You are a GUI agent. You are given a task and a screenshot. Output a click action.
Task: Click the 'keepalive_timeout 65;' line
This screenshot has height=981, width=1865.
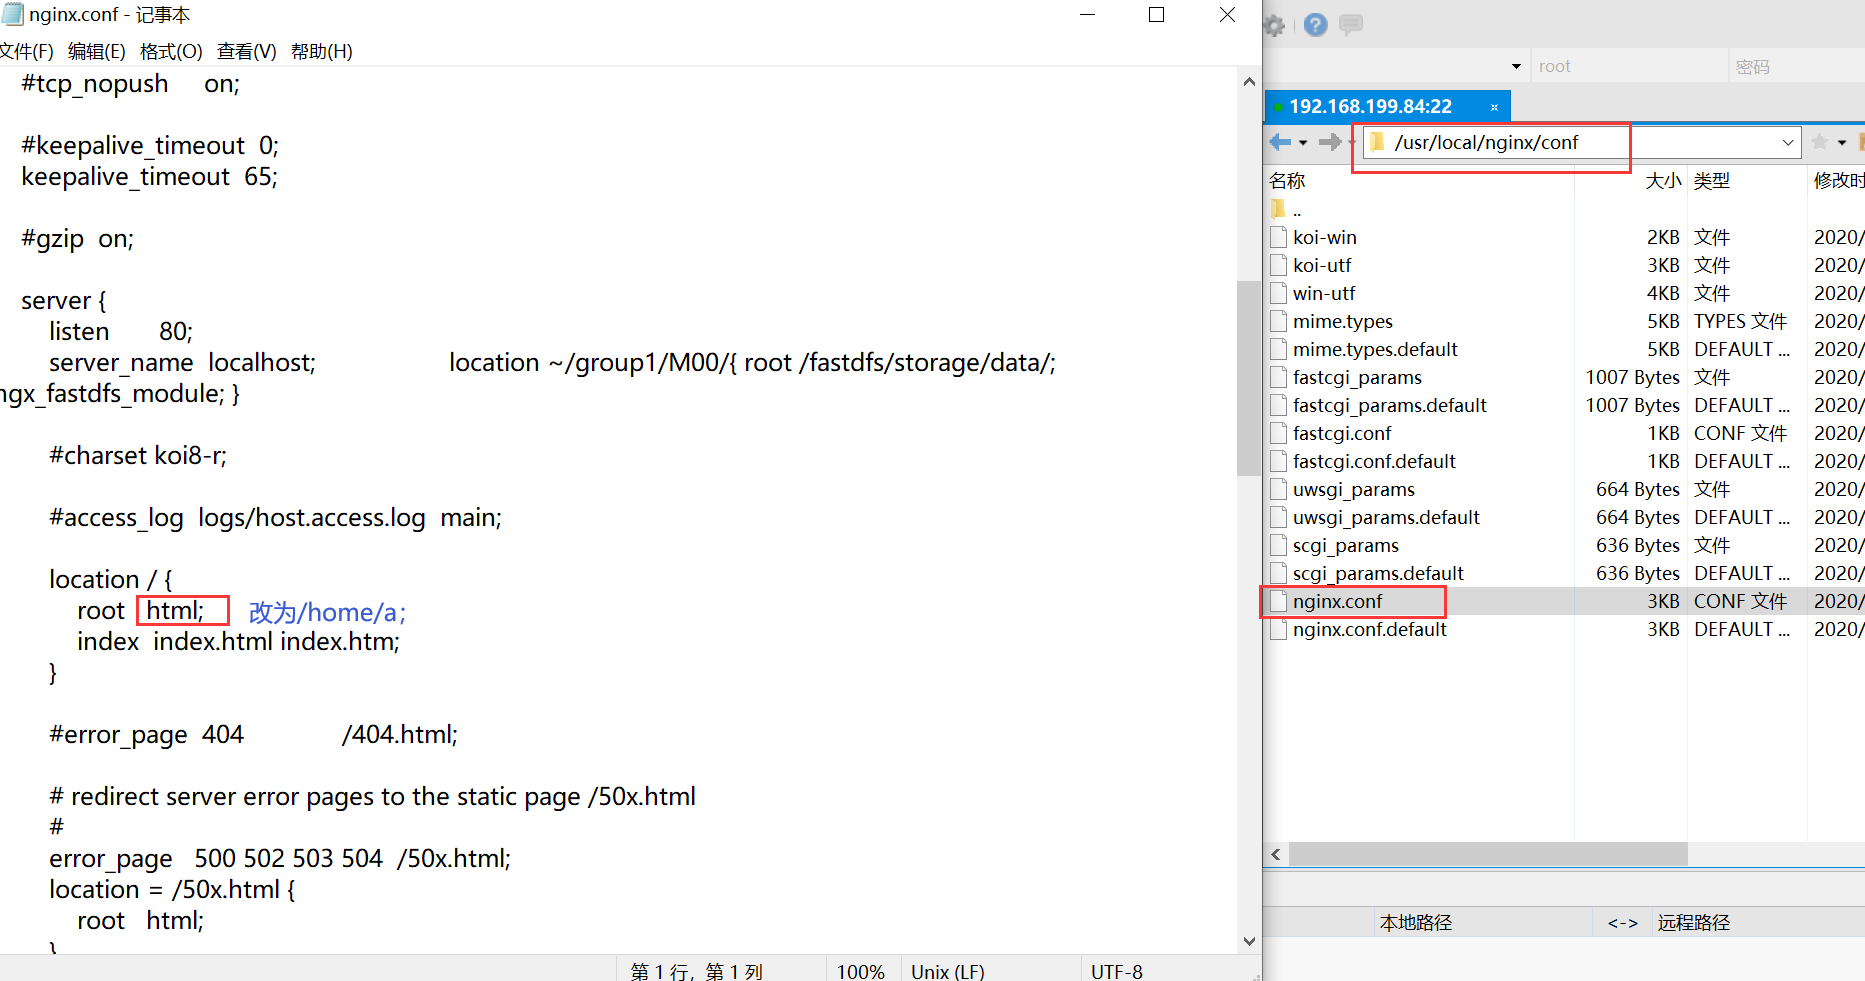coord(150,177)
